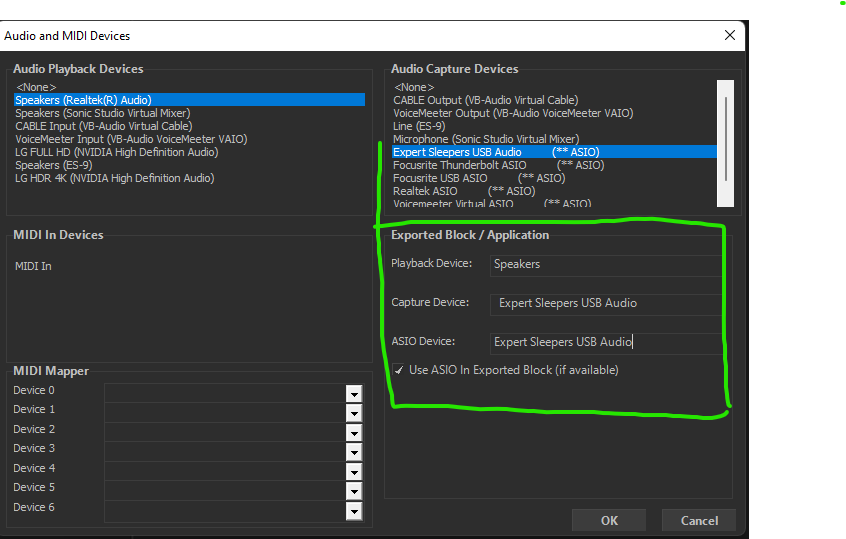The image size is (846, 539).
Task: Click the Capture Device input field
Action: 606,304
